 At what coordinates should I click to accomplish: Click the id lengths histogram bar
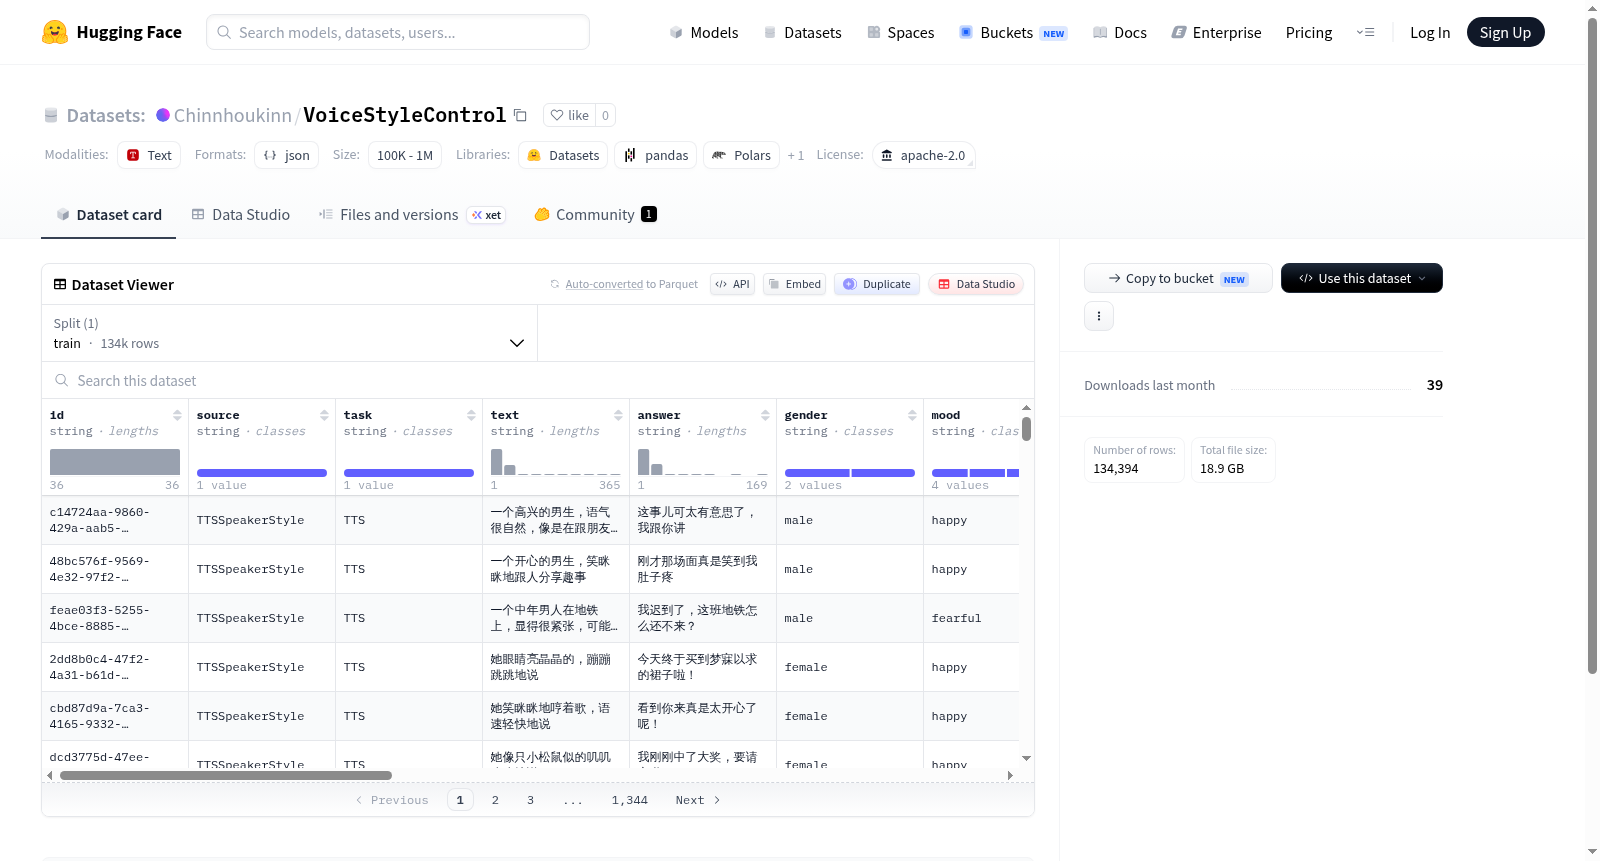115,462
